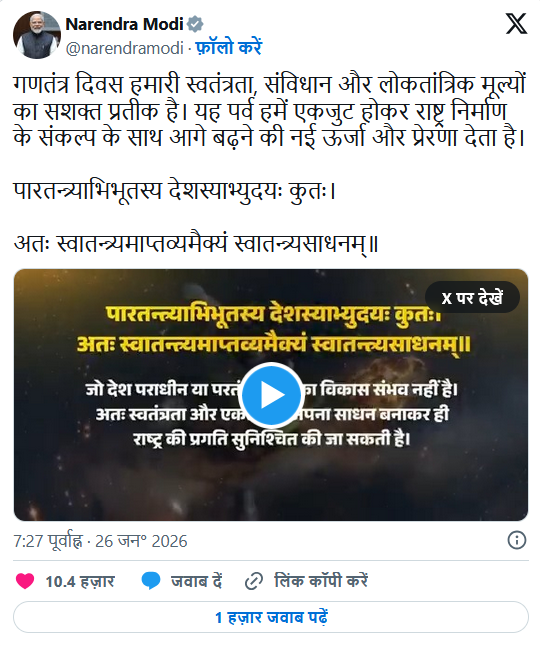Click 1 हज़ार जवाब पढ़ें button
The height and width of the screenshot is (646, 540).
pyautogui.click(x=271, y=617)
